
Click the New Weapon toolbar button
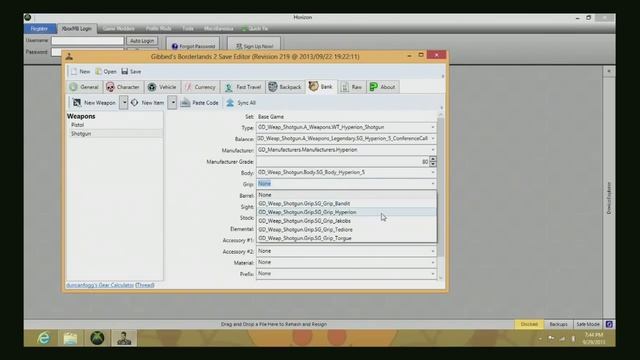pos(94,103)
